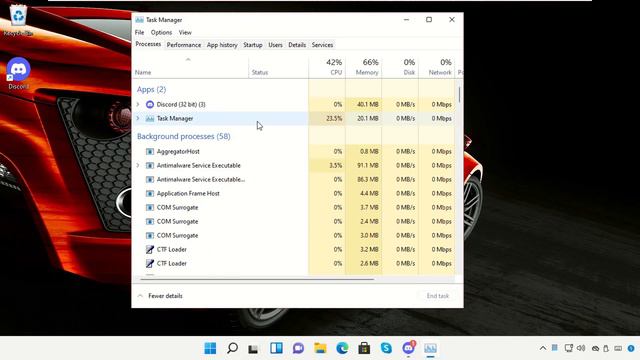Click the End task button

click(x=438, y=296)
